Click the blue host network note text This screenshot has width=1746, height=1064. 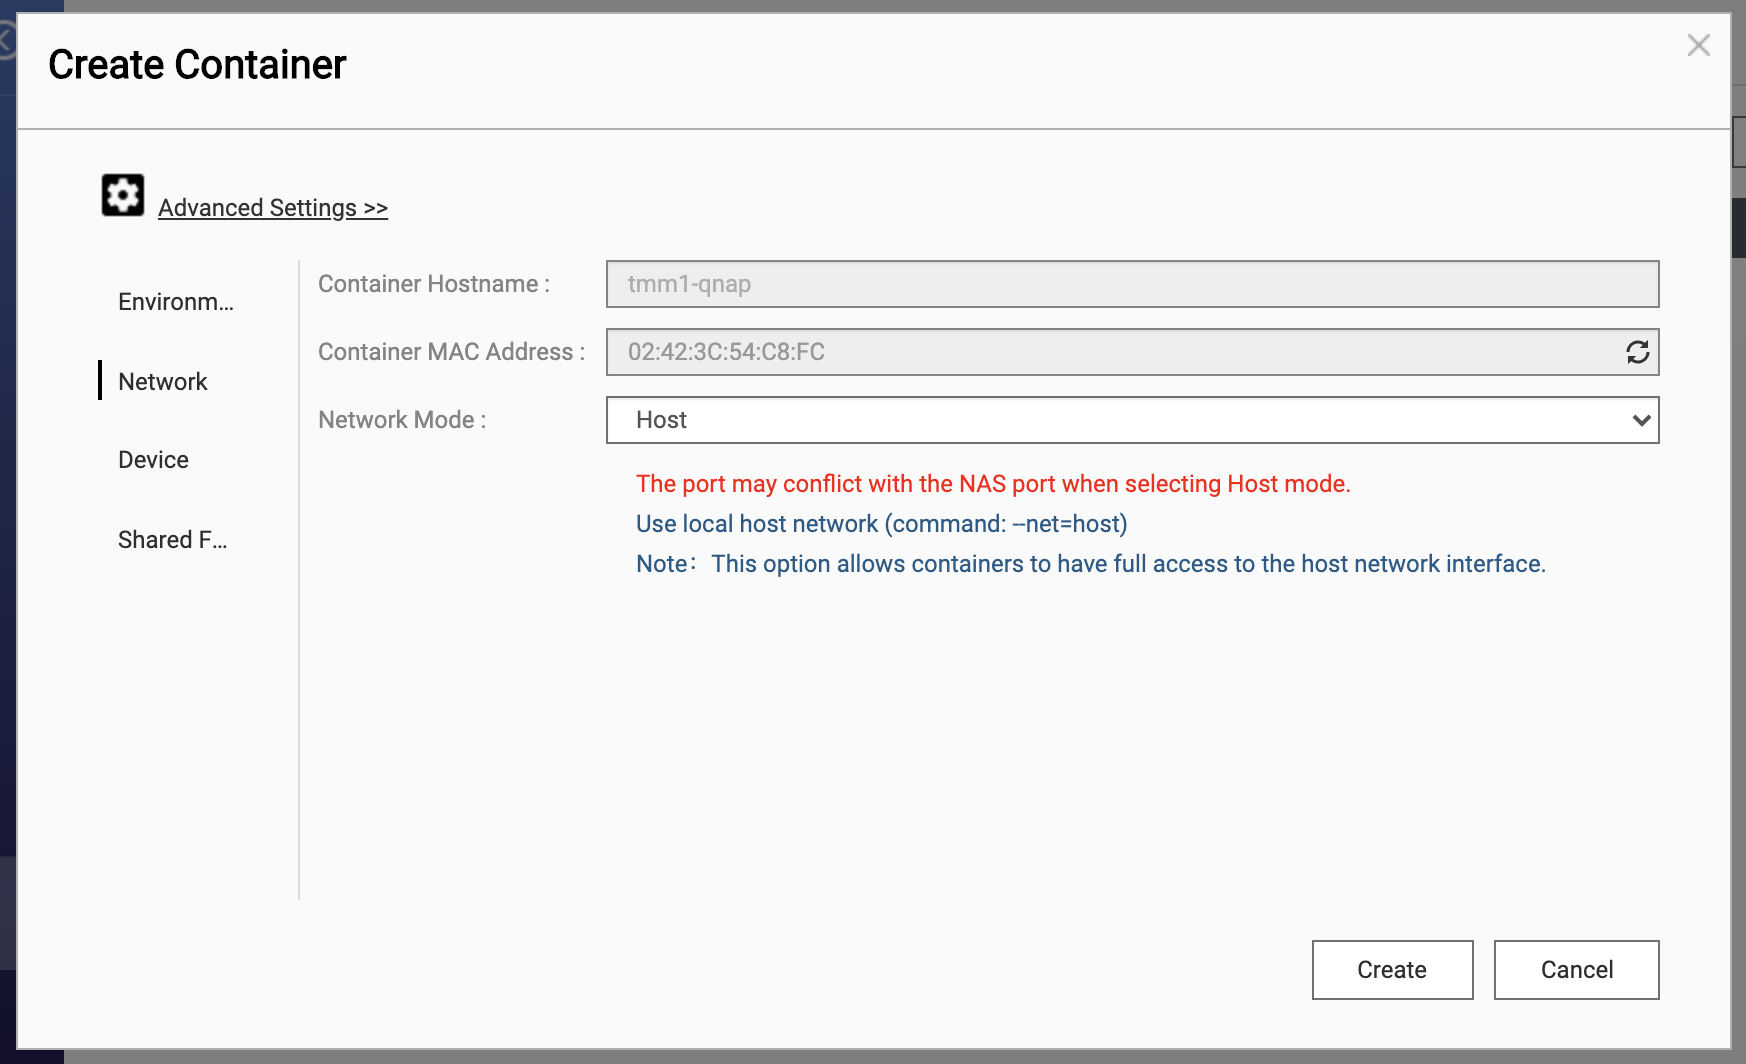pyautogui.click(x=1090, y=564)
